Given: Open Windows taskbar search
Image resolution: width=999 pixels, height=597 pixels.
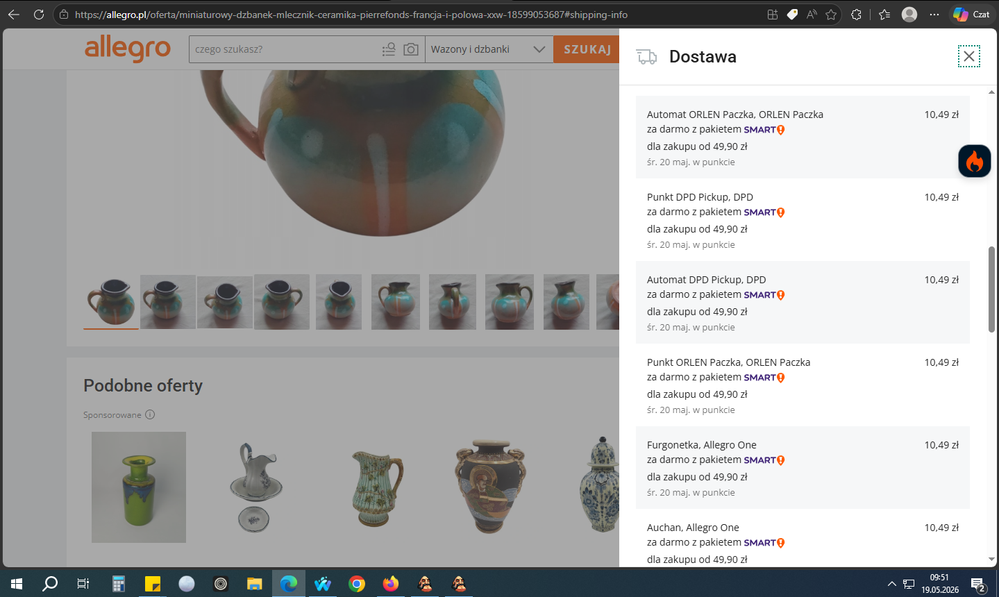Looking at the screenshot, I should 50,583.
